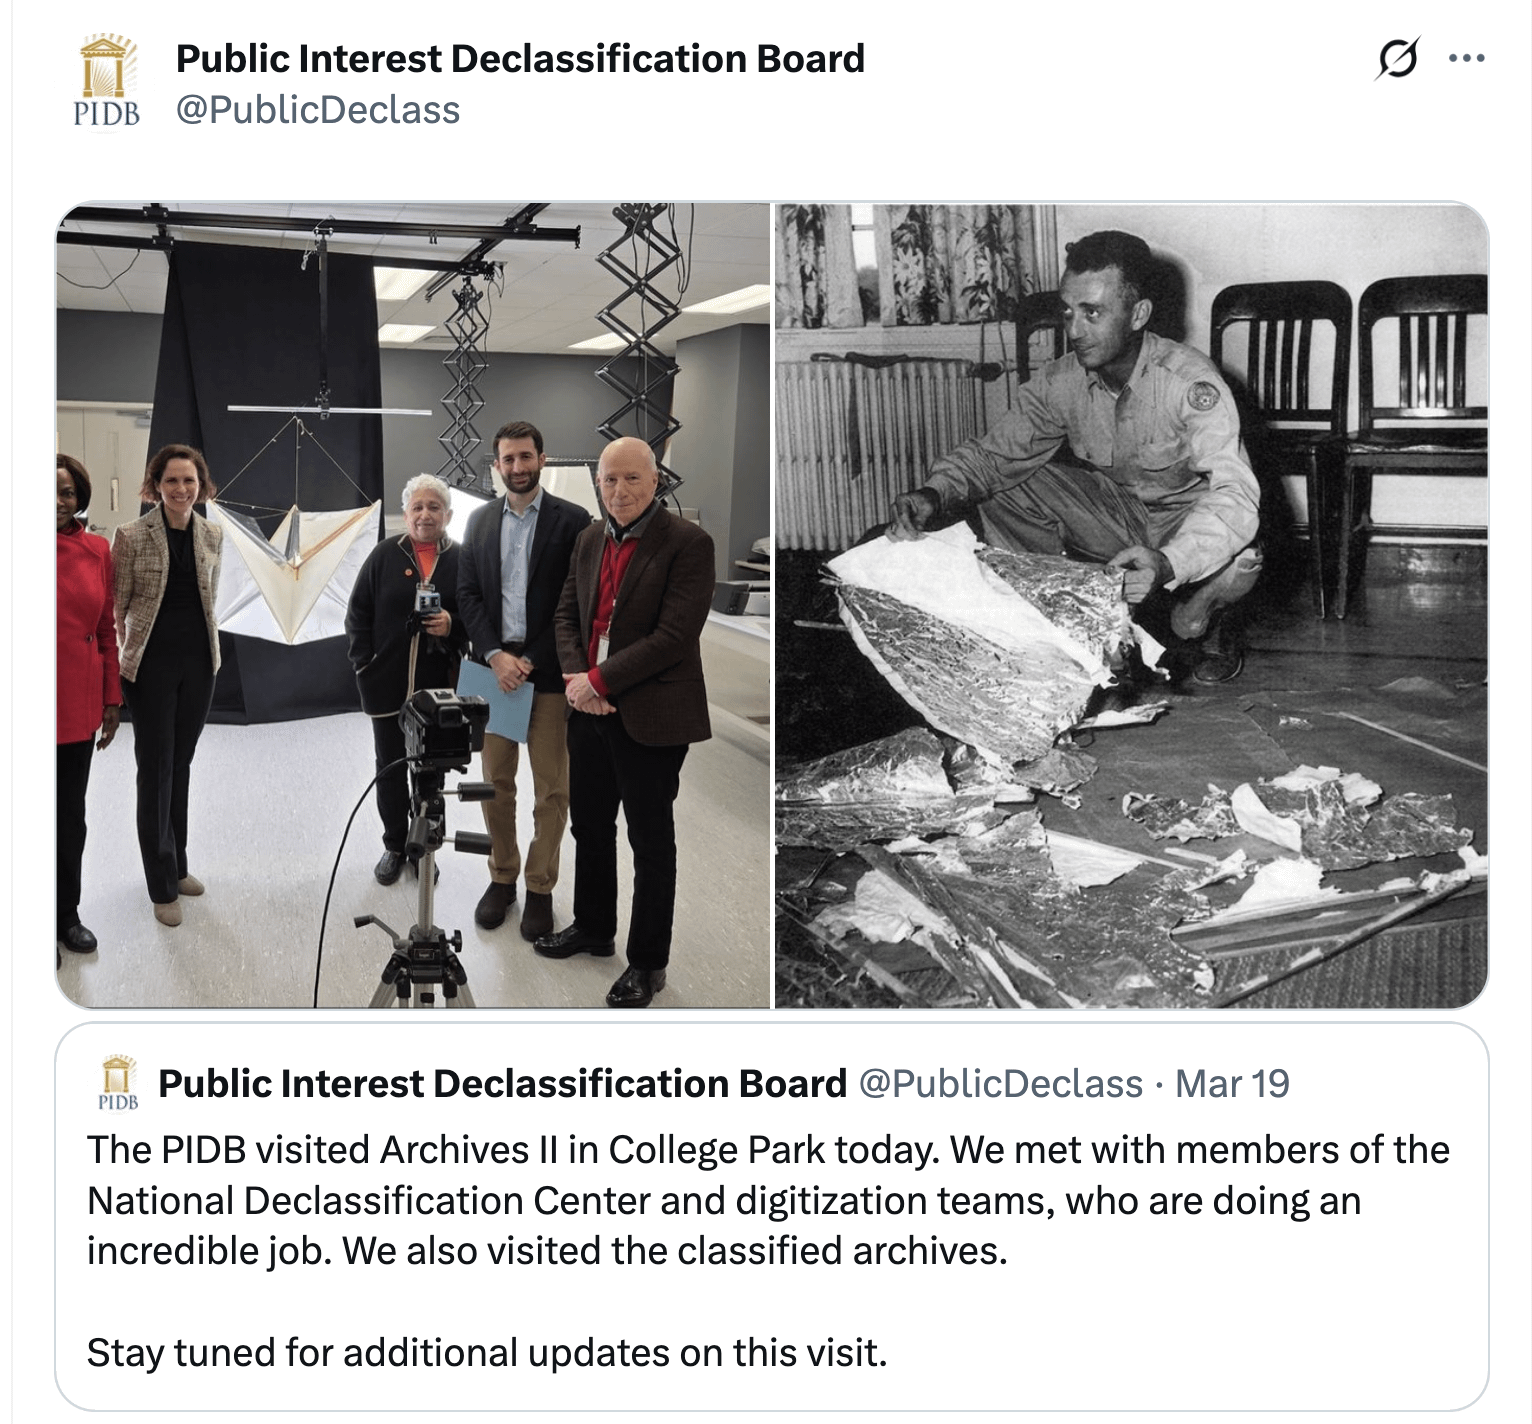Click the PIDB profile avatar in the header
The width and height of the screenshot is (1532, 1424).
click(x=107, y=82)
